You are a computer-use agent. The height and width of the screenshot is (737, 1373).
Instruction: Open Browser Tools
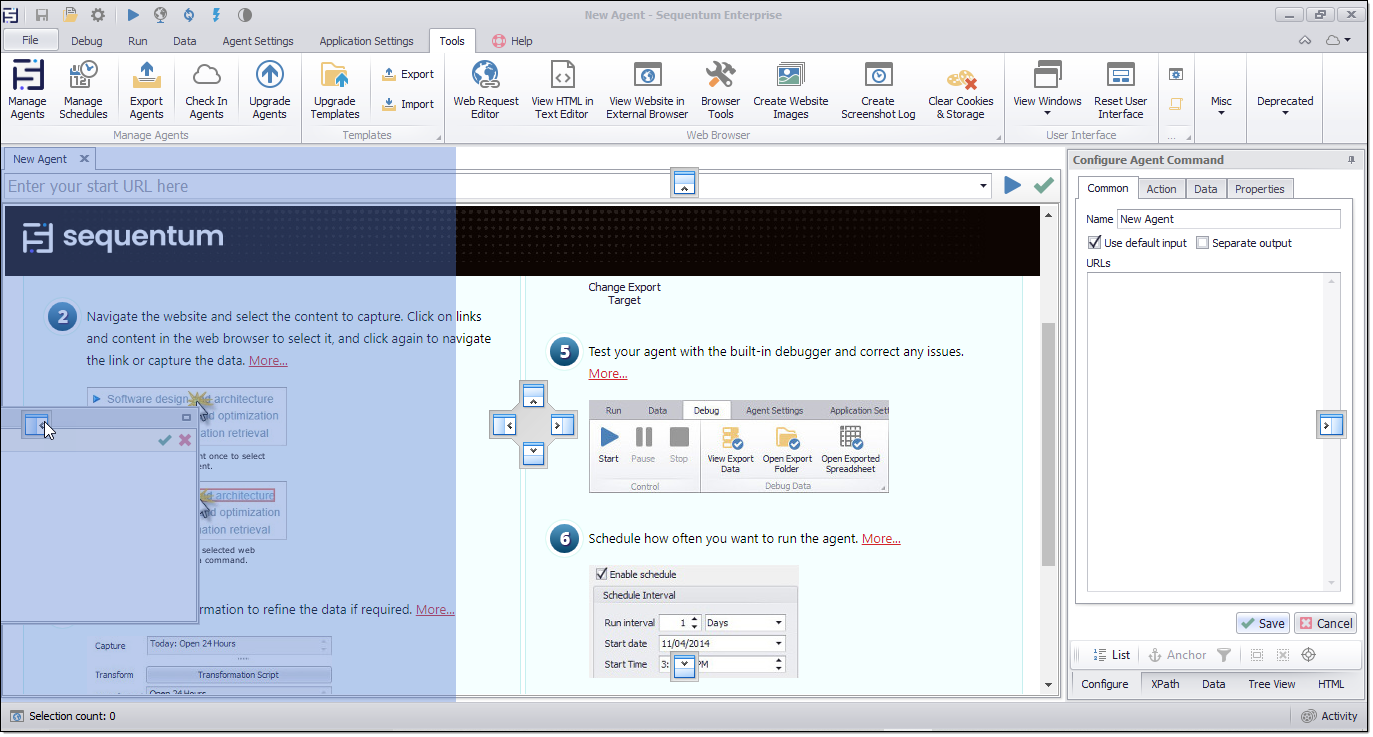point(720,89)
